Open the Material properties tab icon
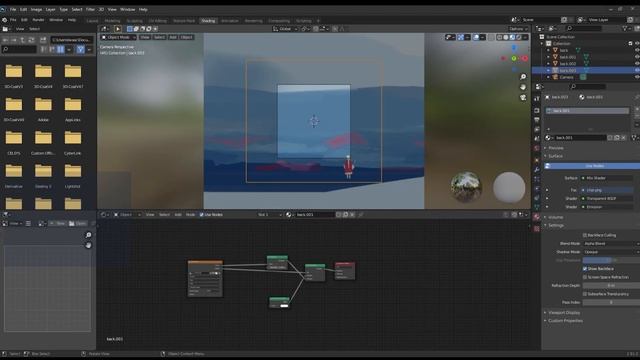Image resolution: width=640 pixels, height=360 pixels. tap(536, 217)
